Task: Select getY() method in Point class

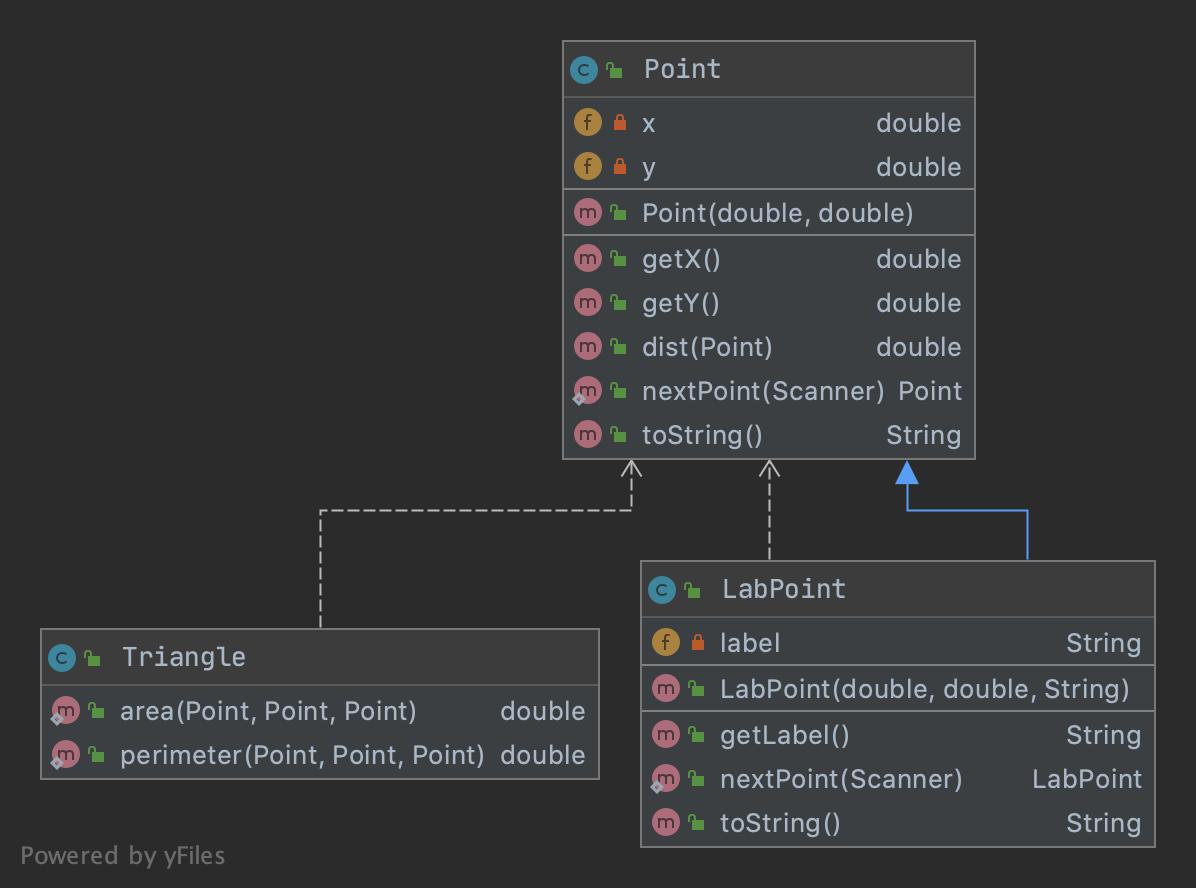Action: [x=681, y=303]
